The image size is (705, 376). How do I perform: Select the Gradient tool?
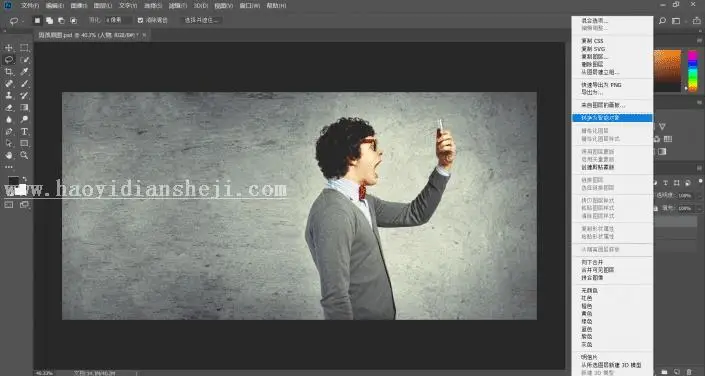(24, 107)
